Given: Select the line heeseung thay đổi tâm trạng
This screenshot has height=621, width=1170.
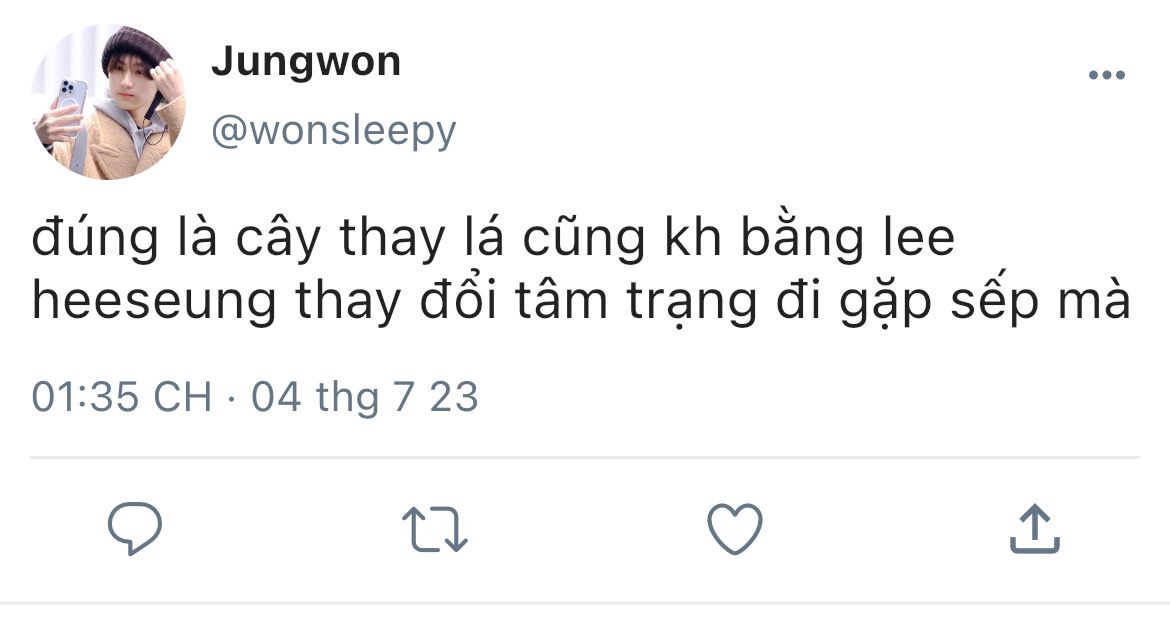Looking at the screenshot, I should pyautogui.click(x=581, y=302).
